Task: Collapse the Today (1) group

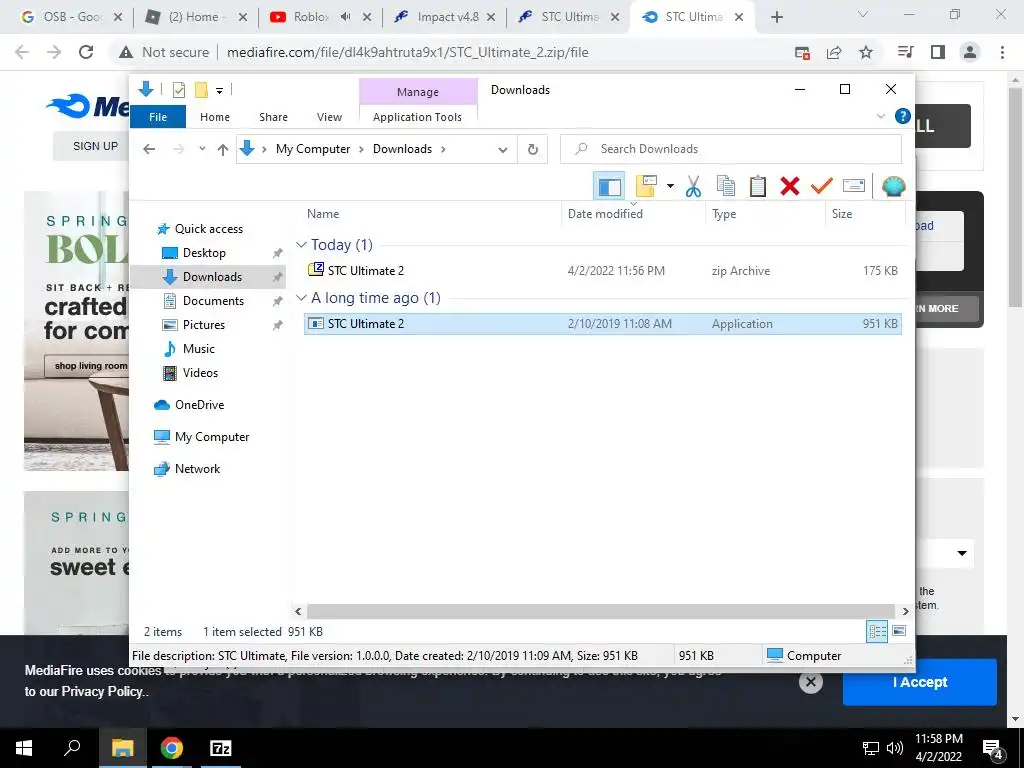Action: click(x=301, y=245)
